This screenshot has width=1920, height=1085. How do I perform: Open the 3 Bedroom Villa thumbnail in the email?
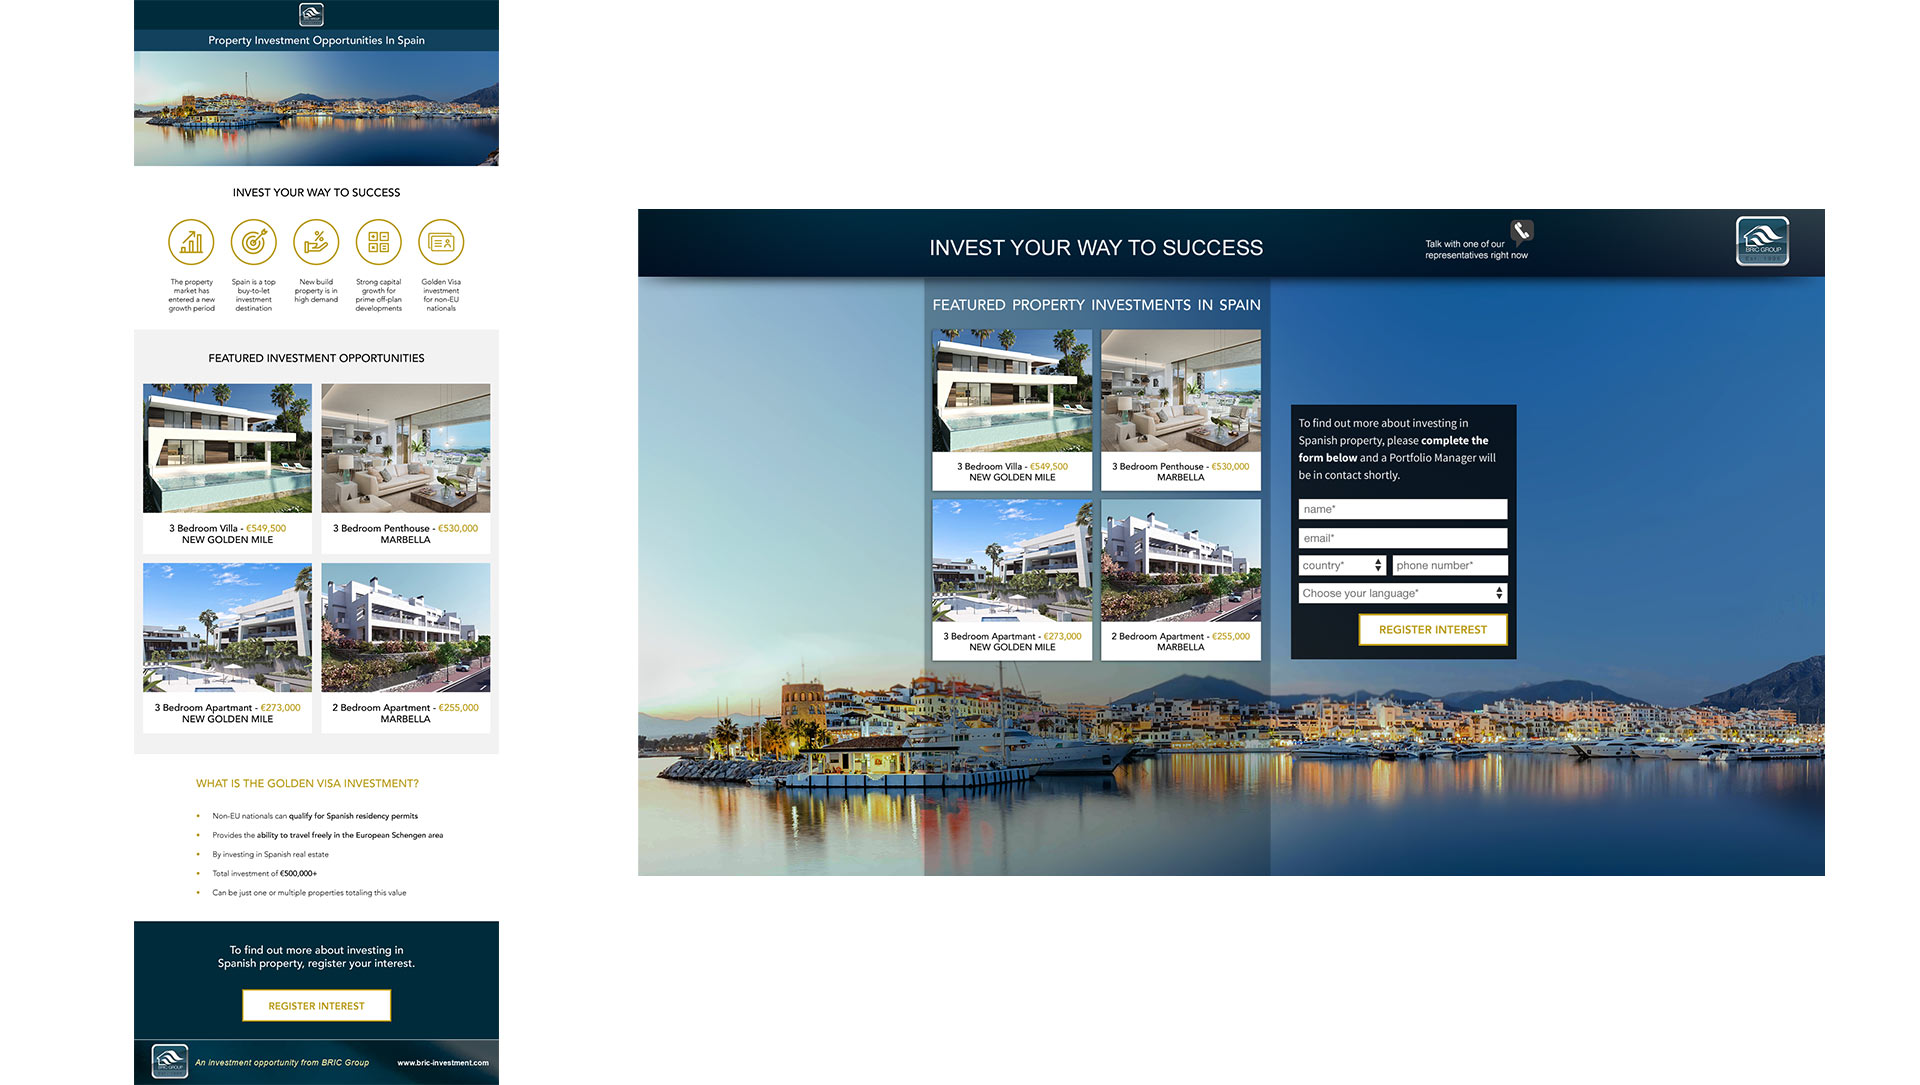[227, 448]
